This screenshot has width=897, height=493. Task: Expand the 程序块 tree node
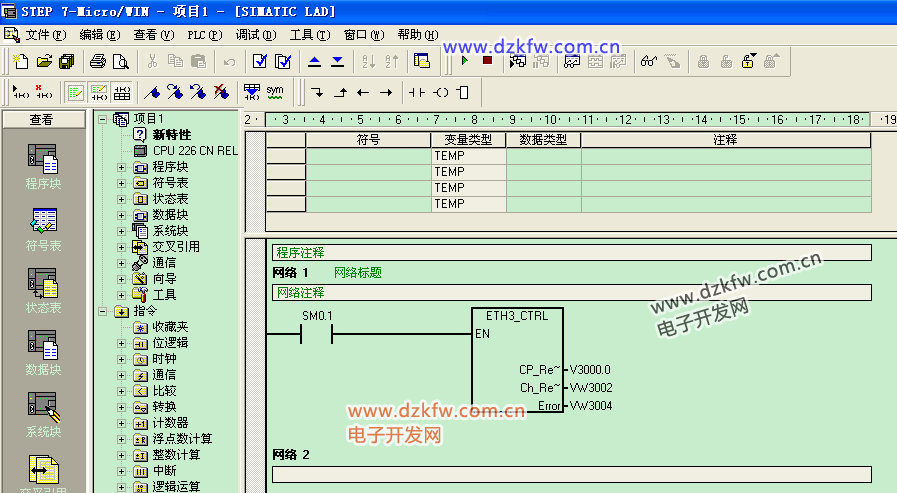(x=122, y=167)
